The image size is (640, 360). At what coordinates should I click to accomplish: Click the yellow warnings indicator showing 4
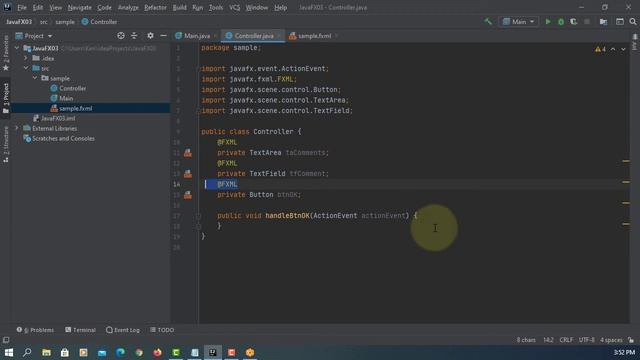click(x=600, y=49)
